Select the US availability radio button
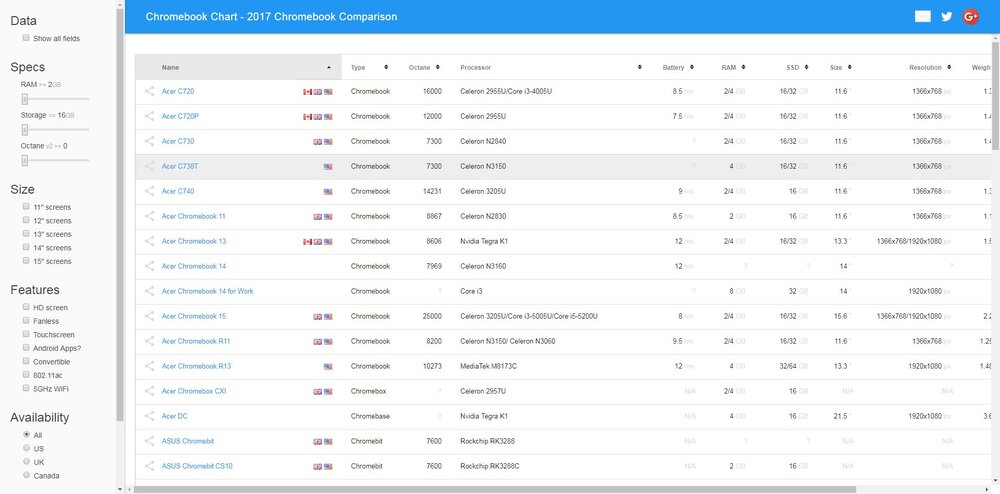 tap(26, 447)
